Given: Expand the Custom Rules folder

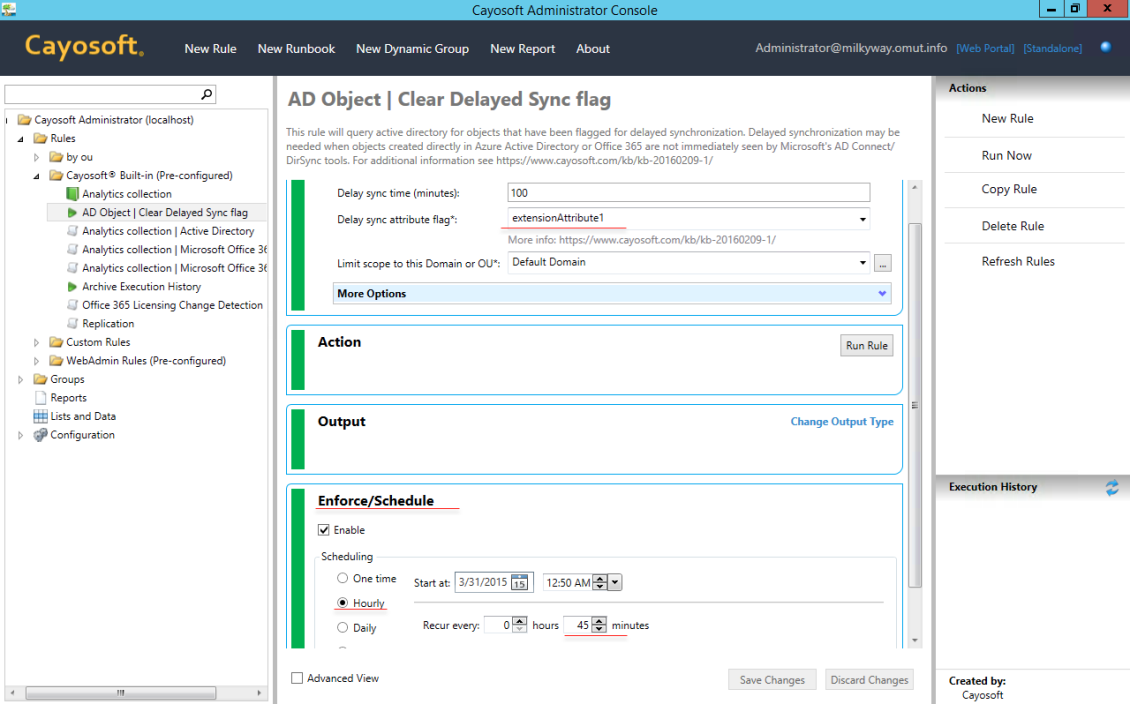Looking at the screenshot, I should (36, 342).
